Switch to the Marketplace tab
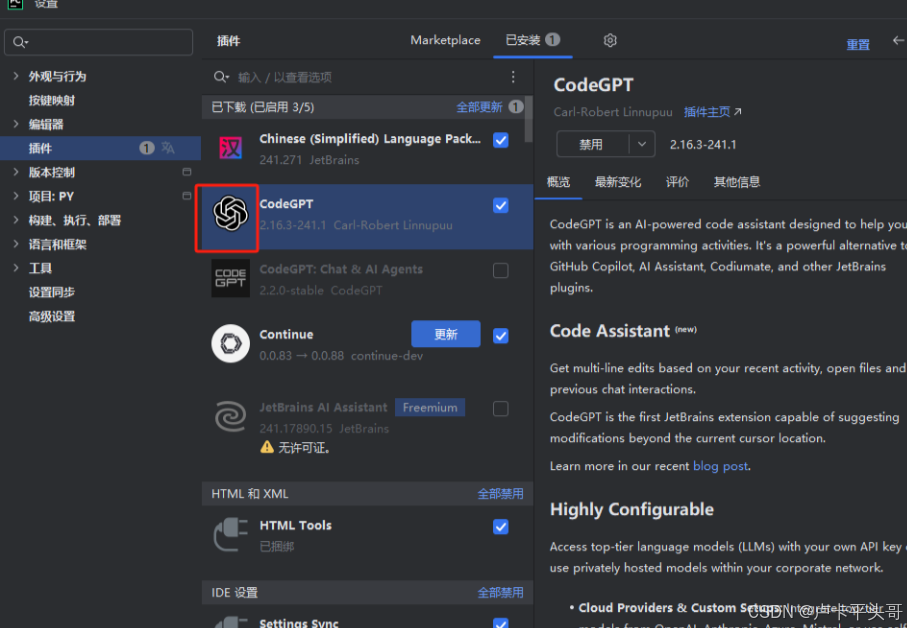The image size is (907, 628). click(x=445, y=40)
